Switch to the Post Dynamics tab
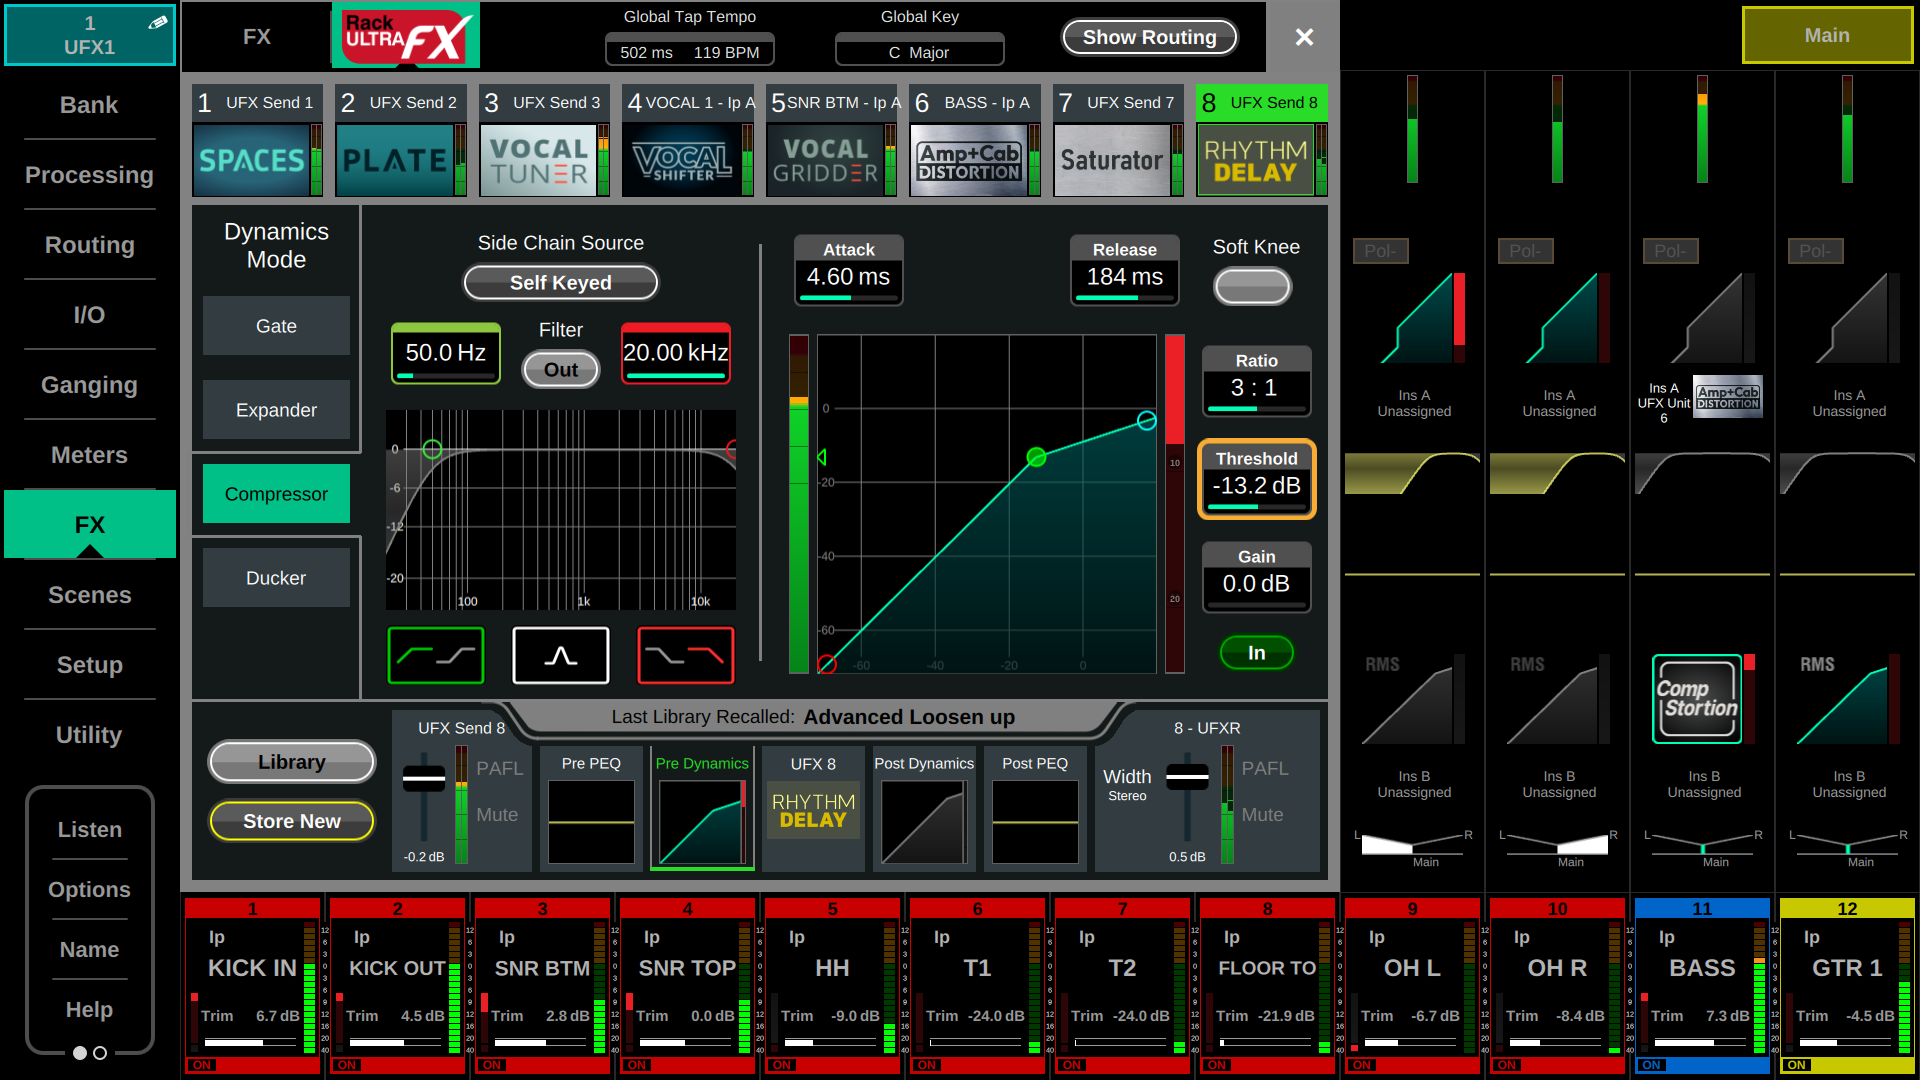Viewport: 1920px width, 1080px height. (923, 809)
